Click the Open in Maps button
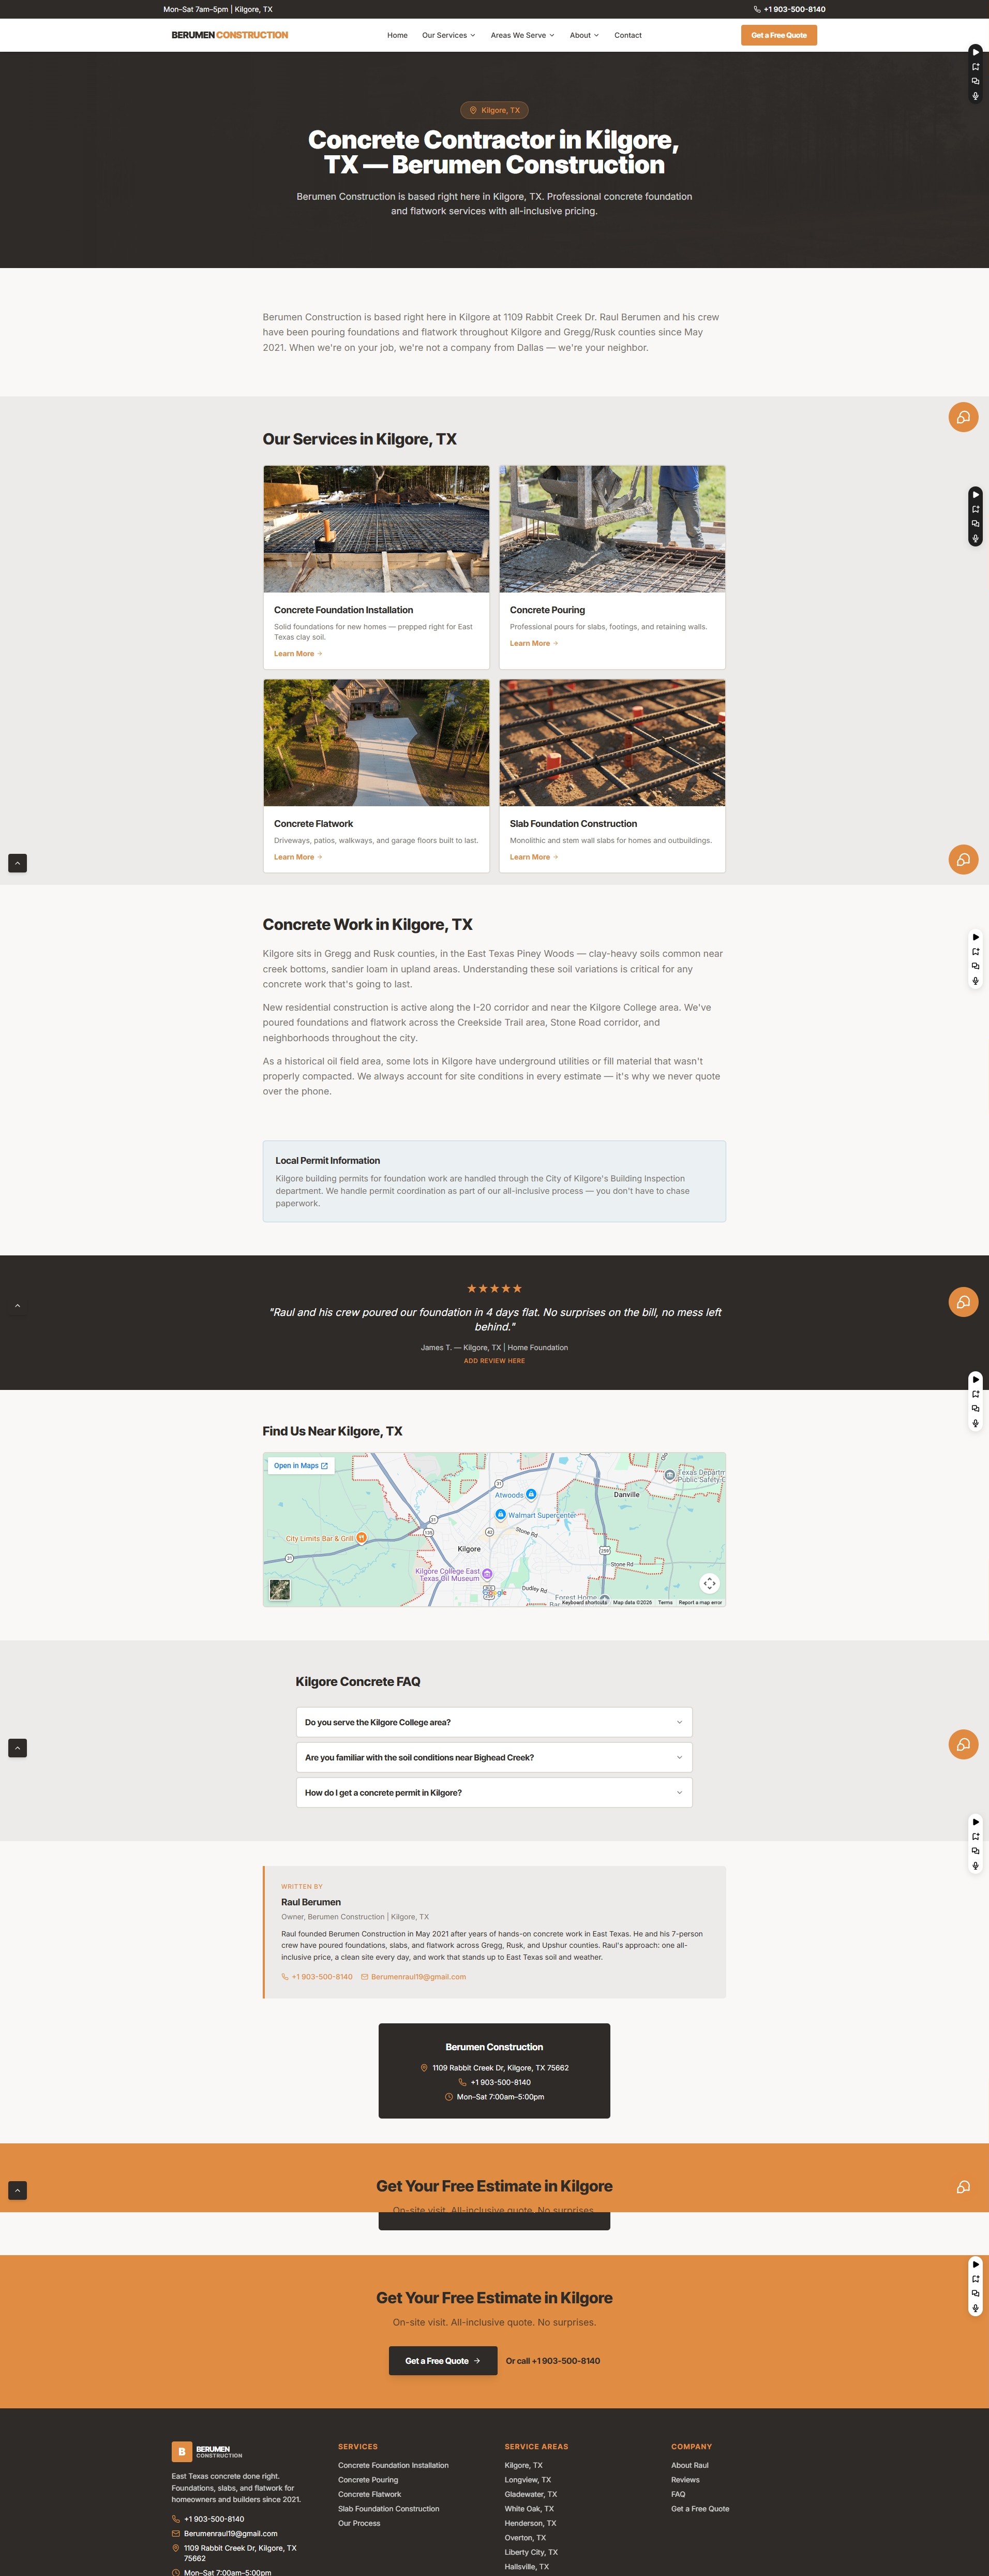 click(x=301, y=1465)
